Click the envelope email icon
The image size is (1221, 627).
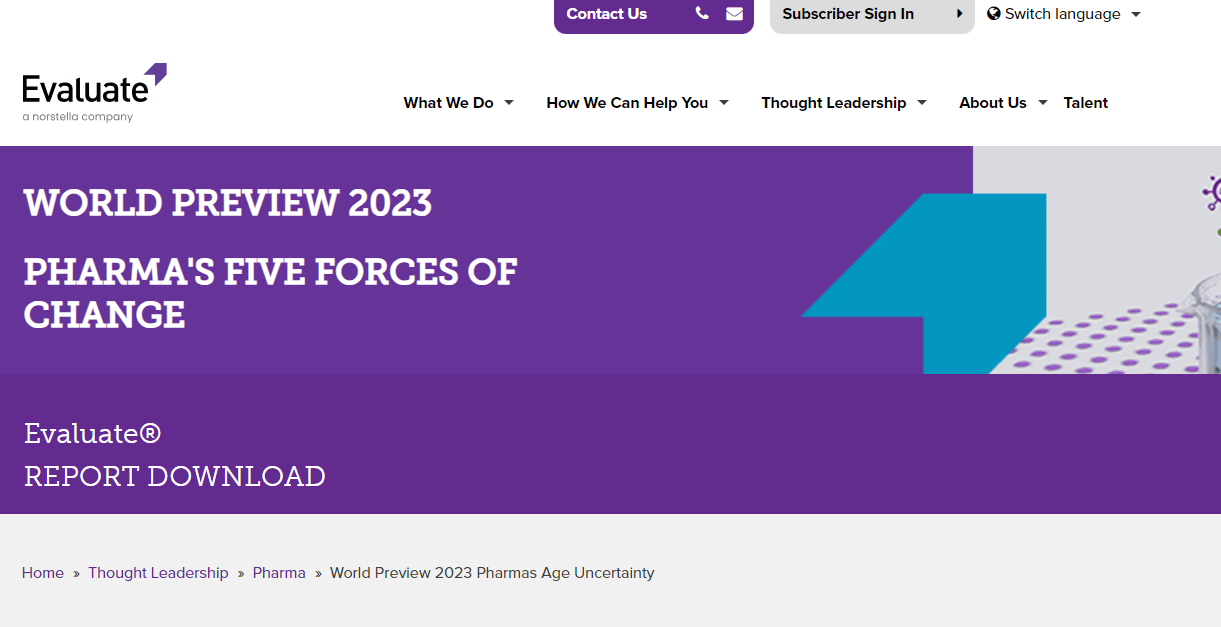[734, 14]
